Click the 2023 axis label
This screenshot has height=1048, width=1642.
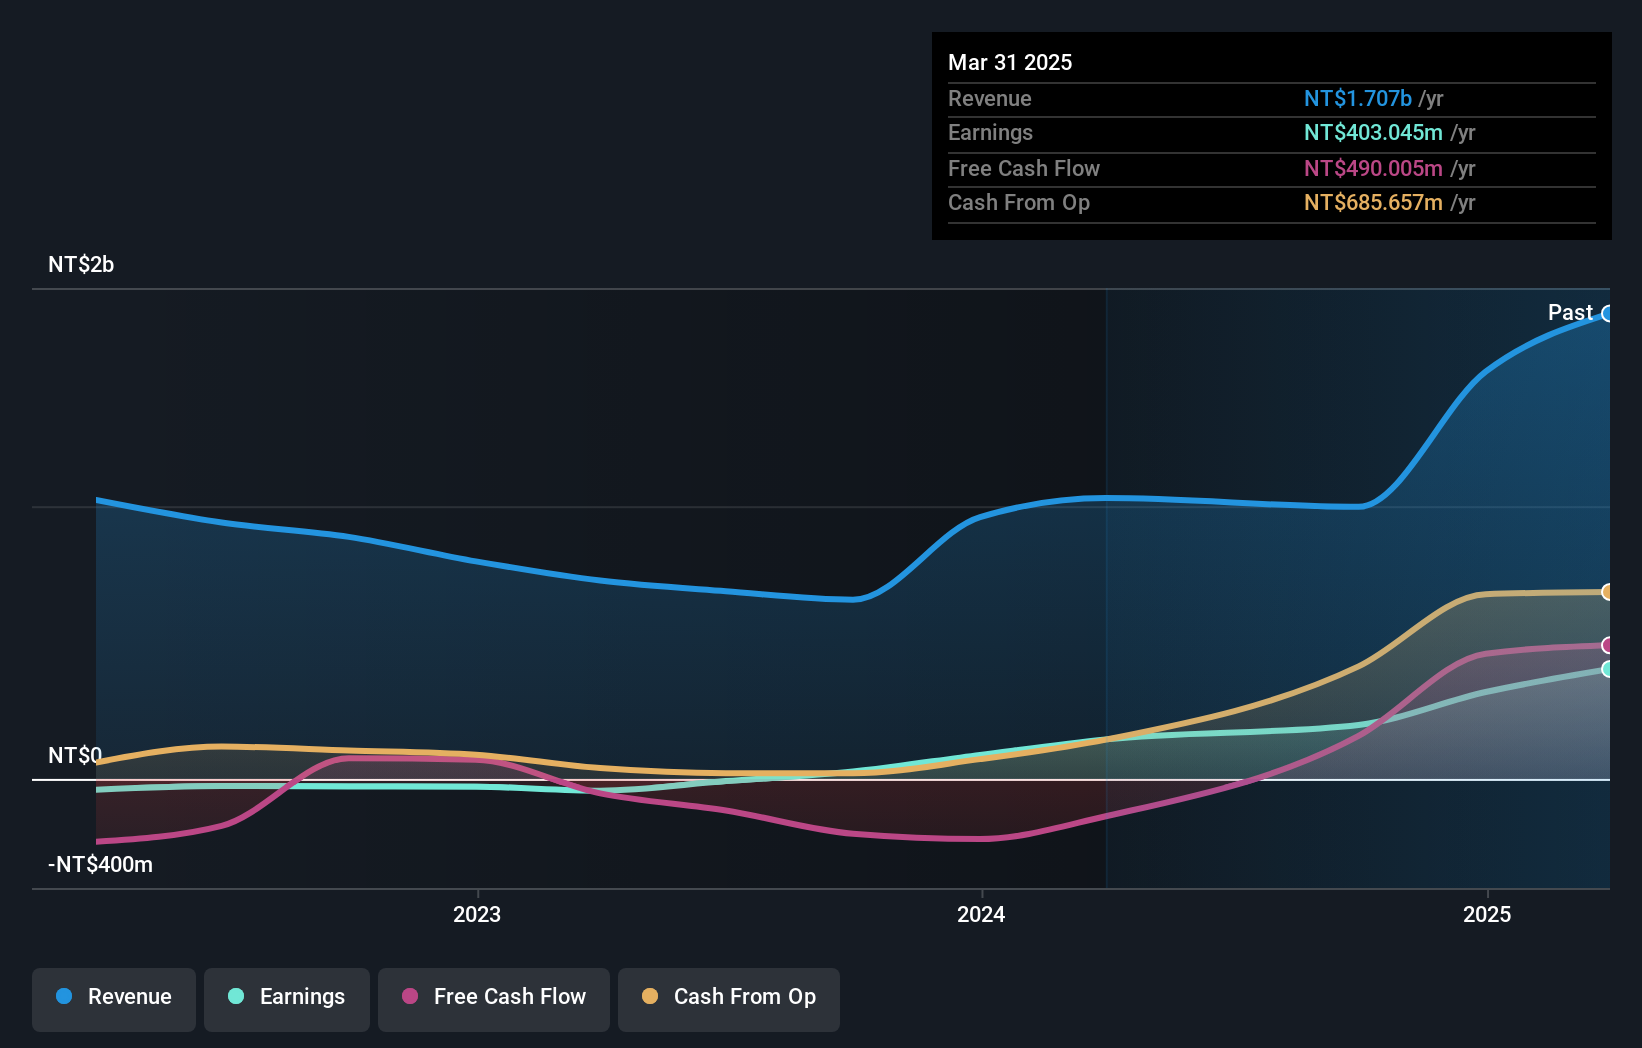pyautogui.click(x=477, y=915)
